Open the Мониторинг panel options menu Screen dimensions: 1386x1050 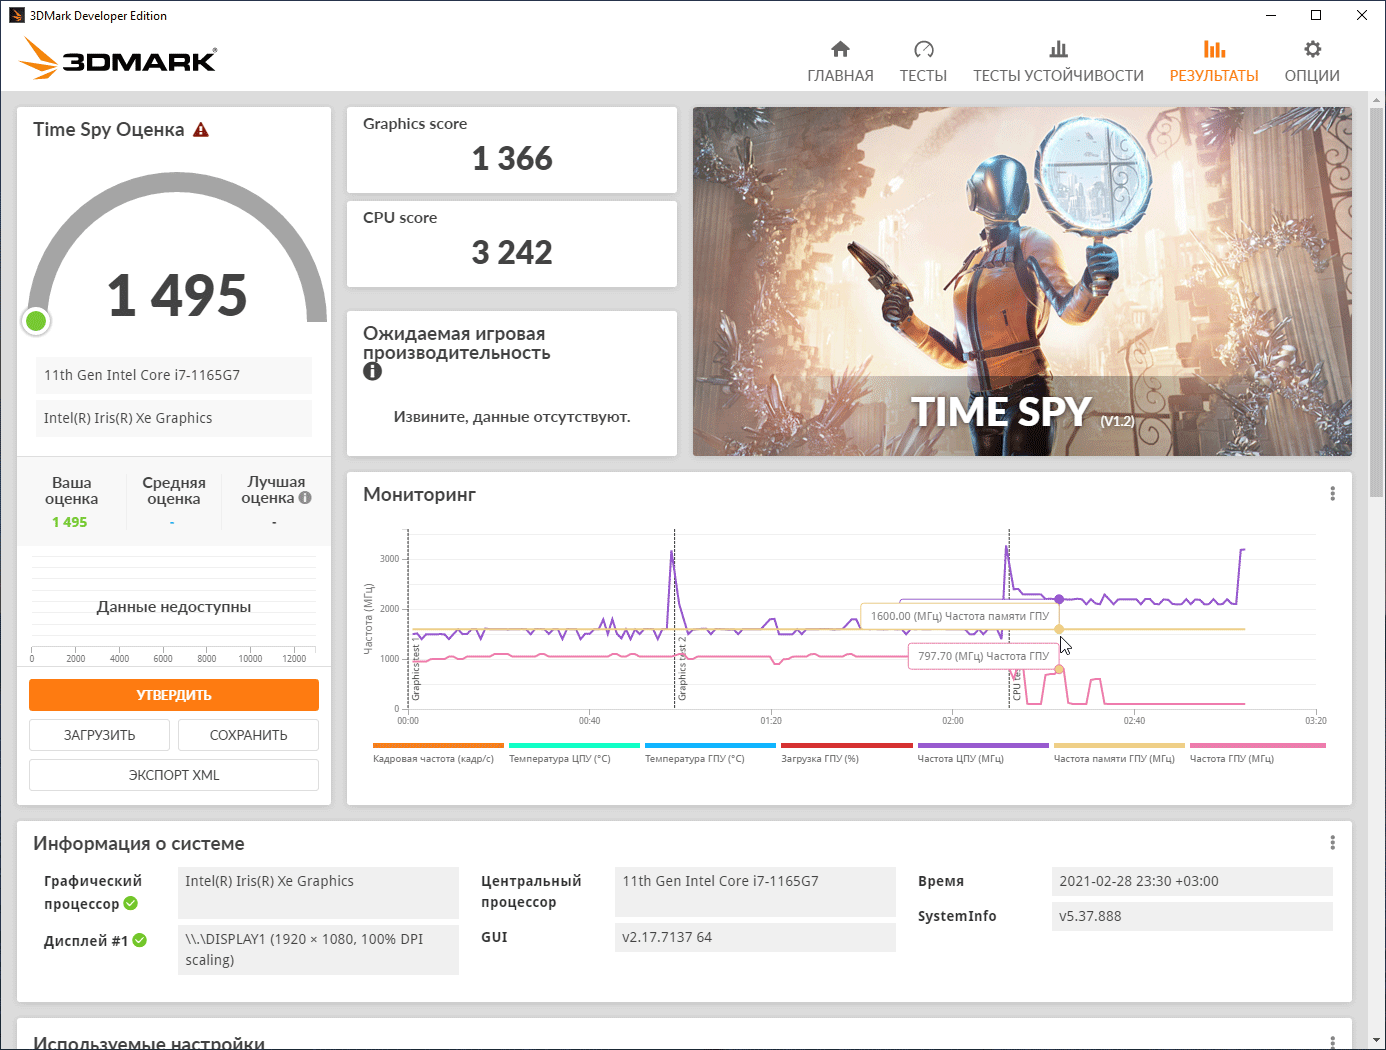(x=1332, y=494)
